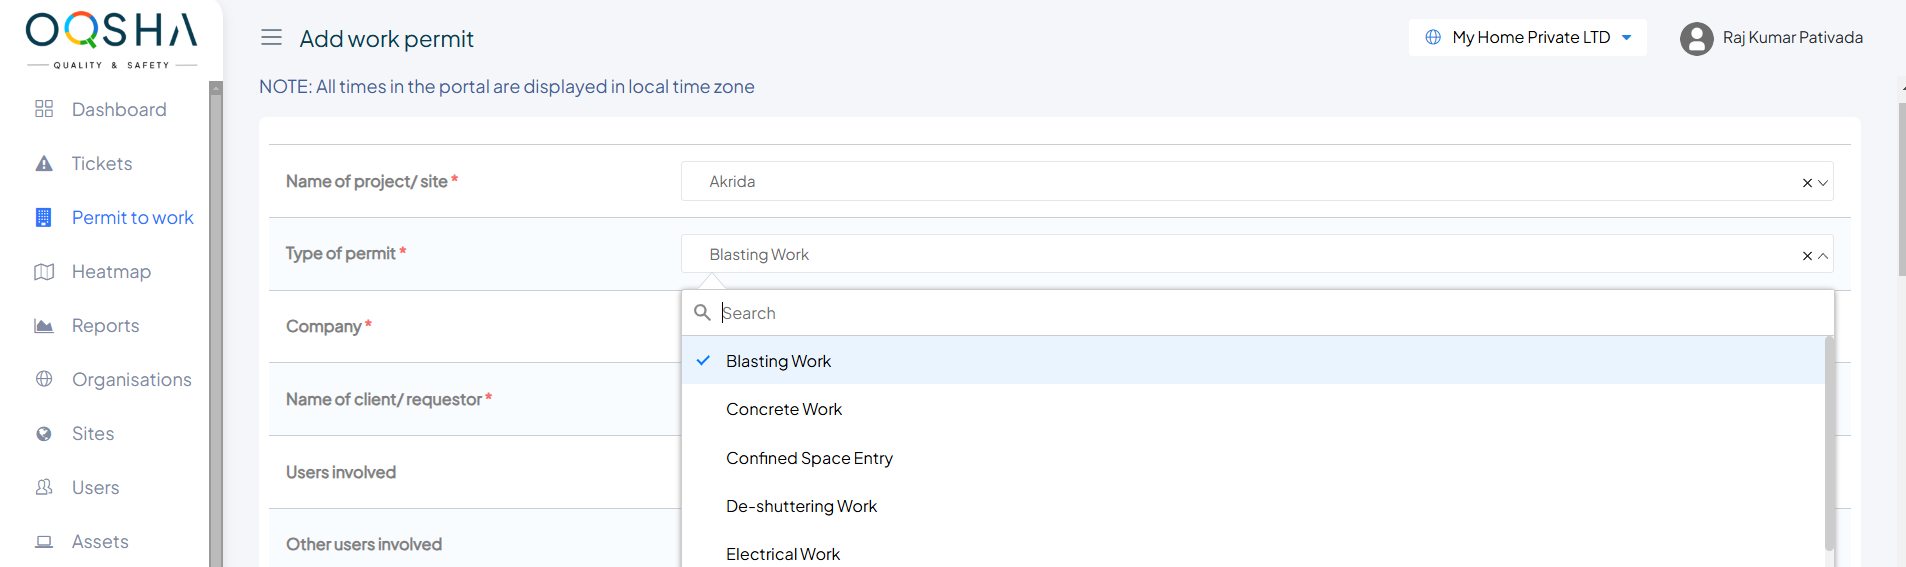1906x567 pixels.
Task: Click the Tickets warning triangle icon
Action: click(x=44, y=163)
